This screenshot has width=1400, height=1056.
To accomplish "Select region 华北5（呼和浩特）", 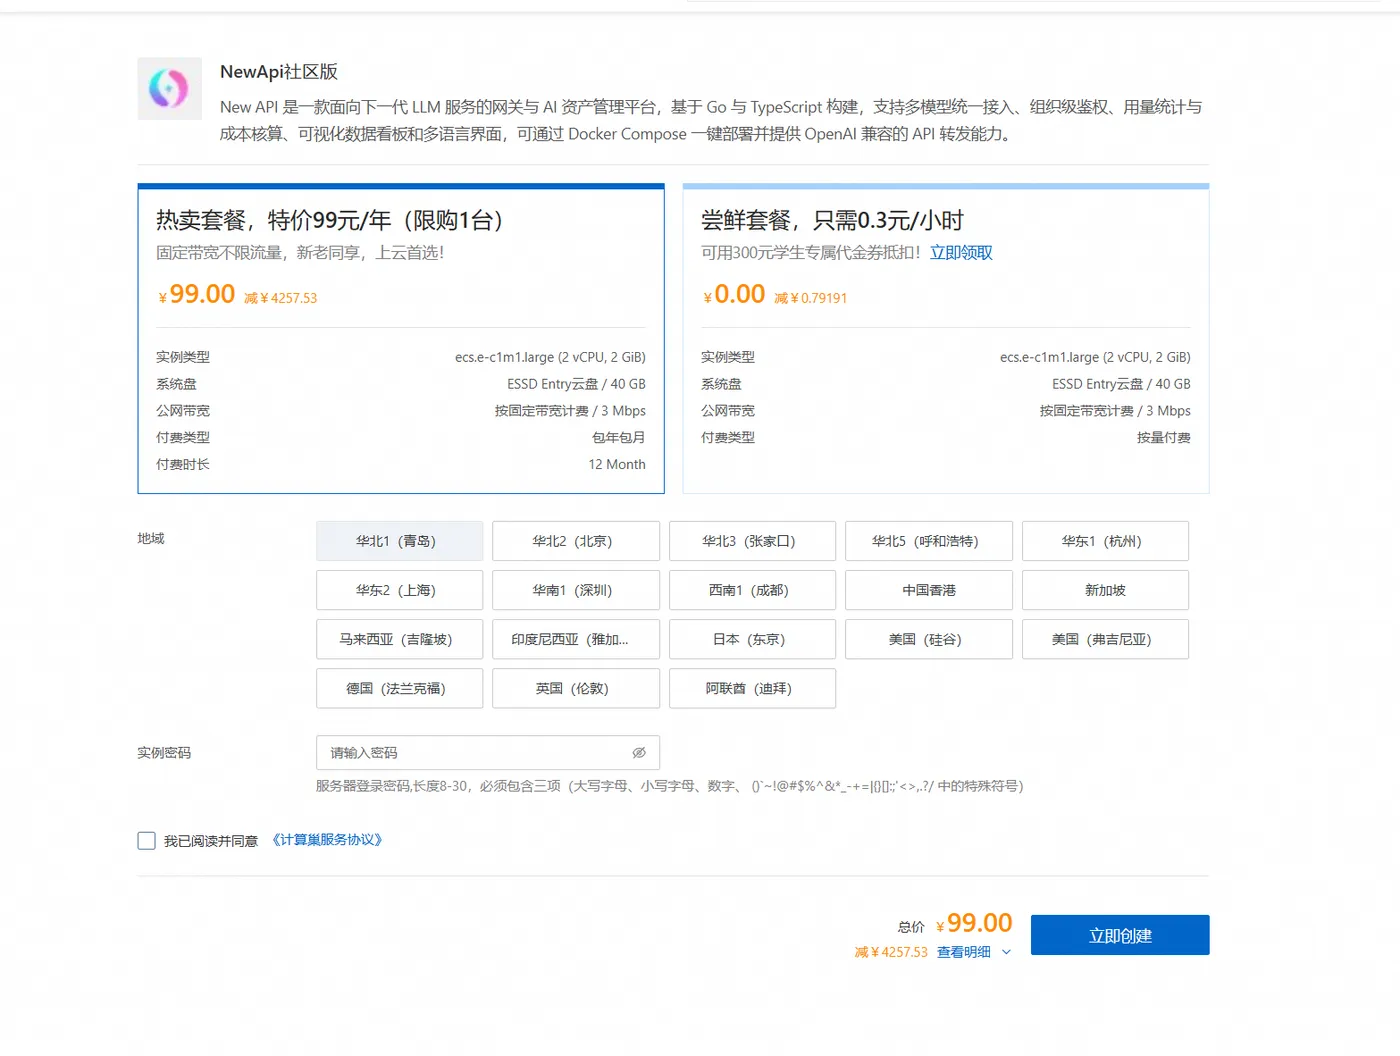I will 929,541.
